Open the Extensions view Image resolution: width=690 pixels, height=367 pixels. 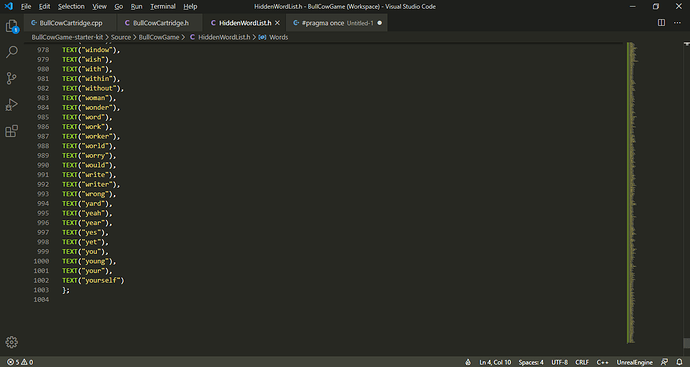(x=11, y=131)
